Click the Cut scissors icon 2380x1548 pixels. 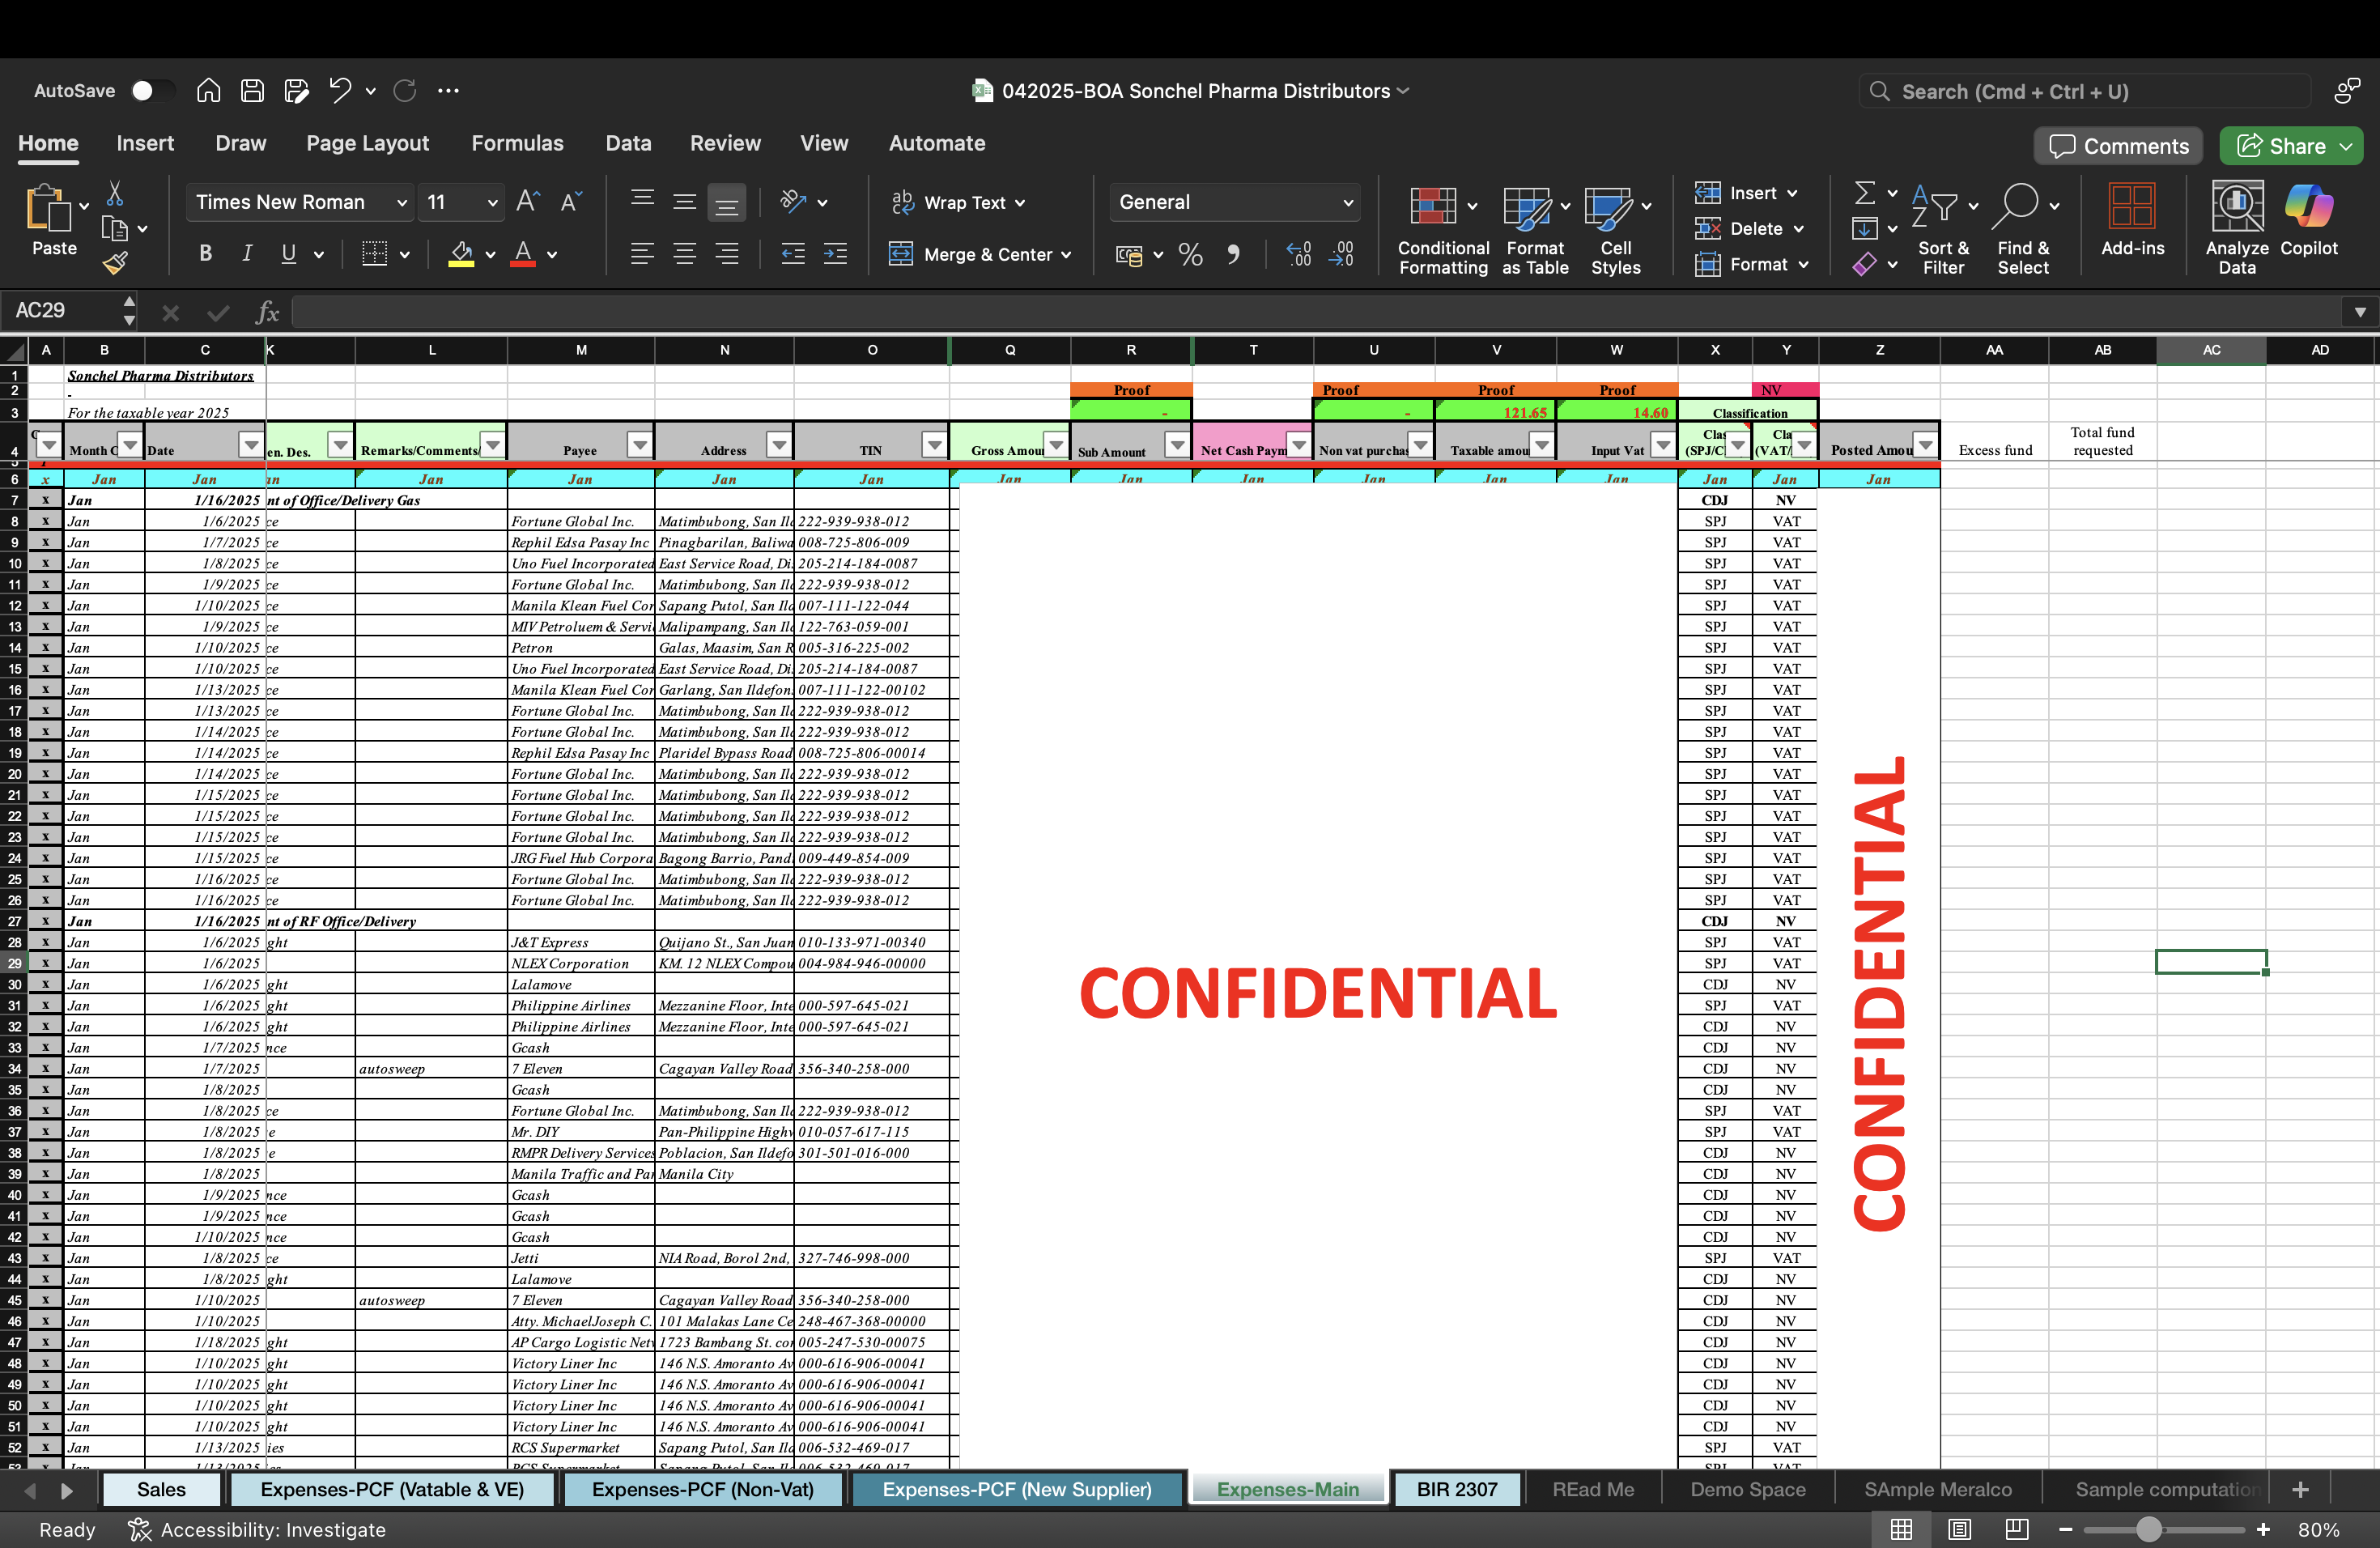(115, 193)
